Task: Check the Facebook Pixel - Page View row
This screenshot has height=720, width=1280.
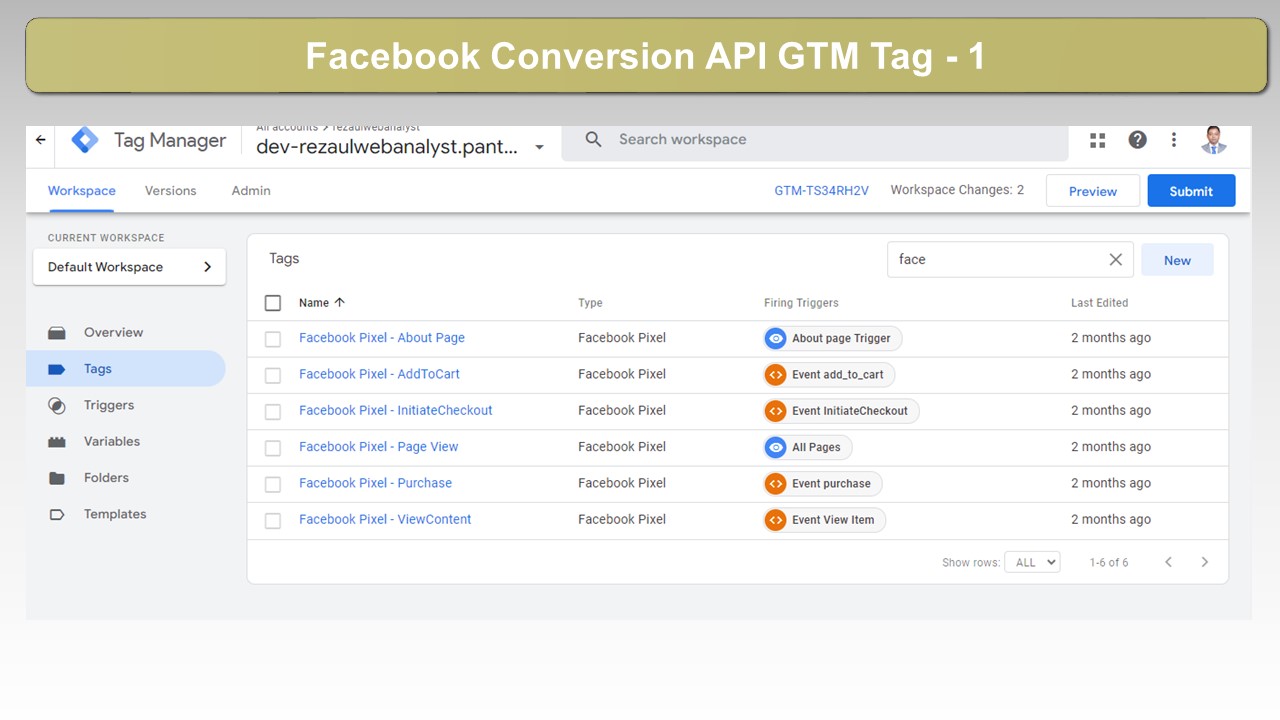Action: 273,448
